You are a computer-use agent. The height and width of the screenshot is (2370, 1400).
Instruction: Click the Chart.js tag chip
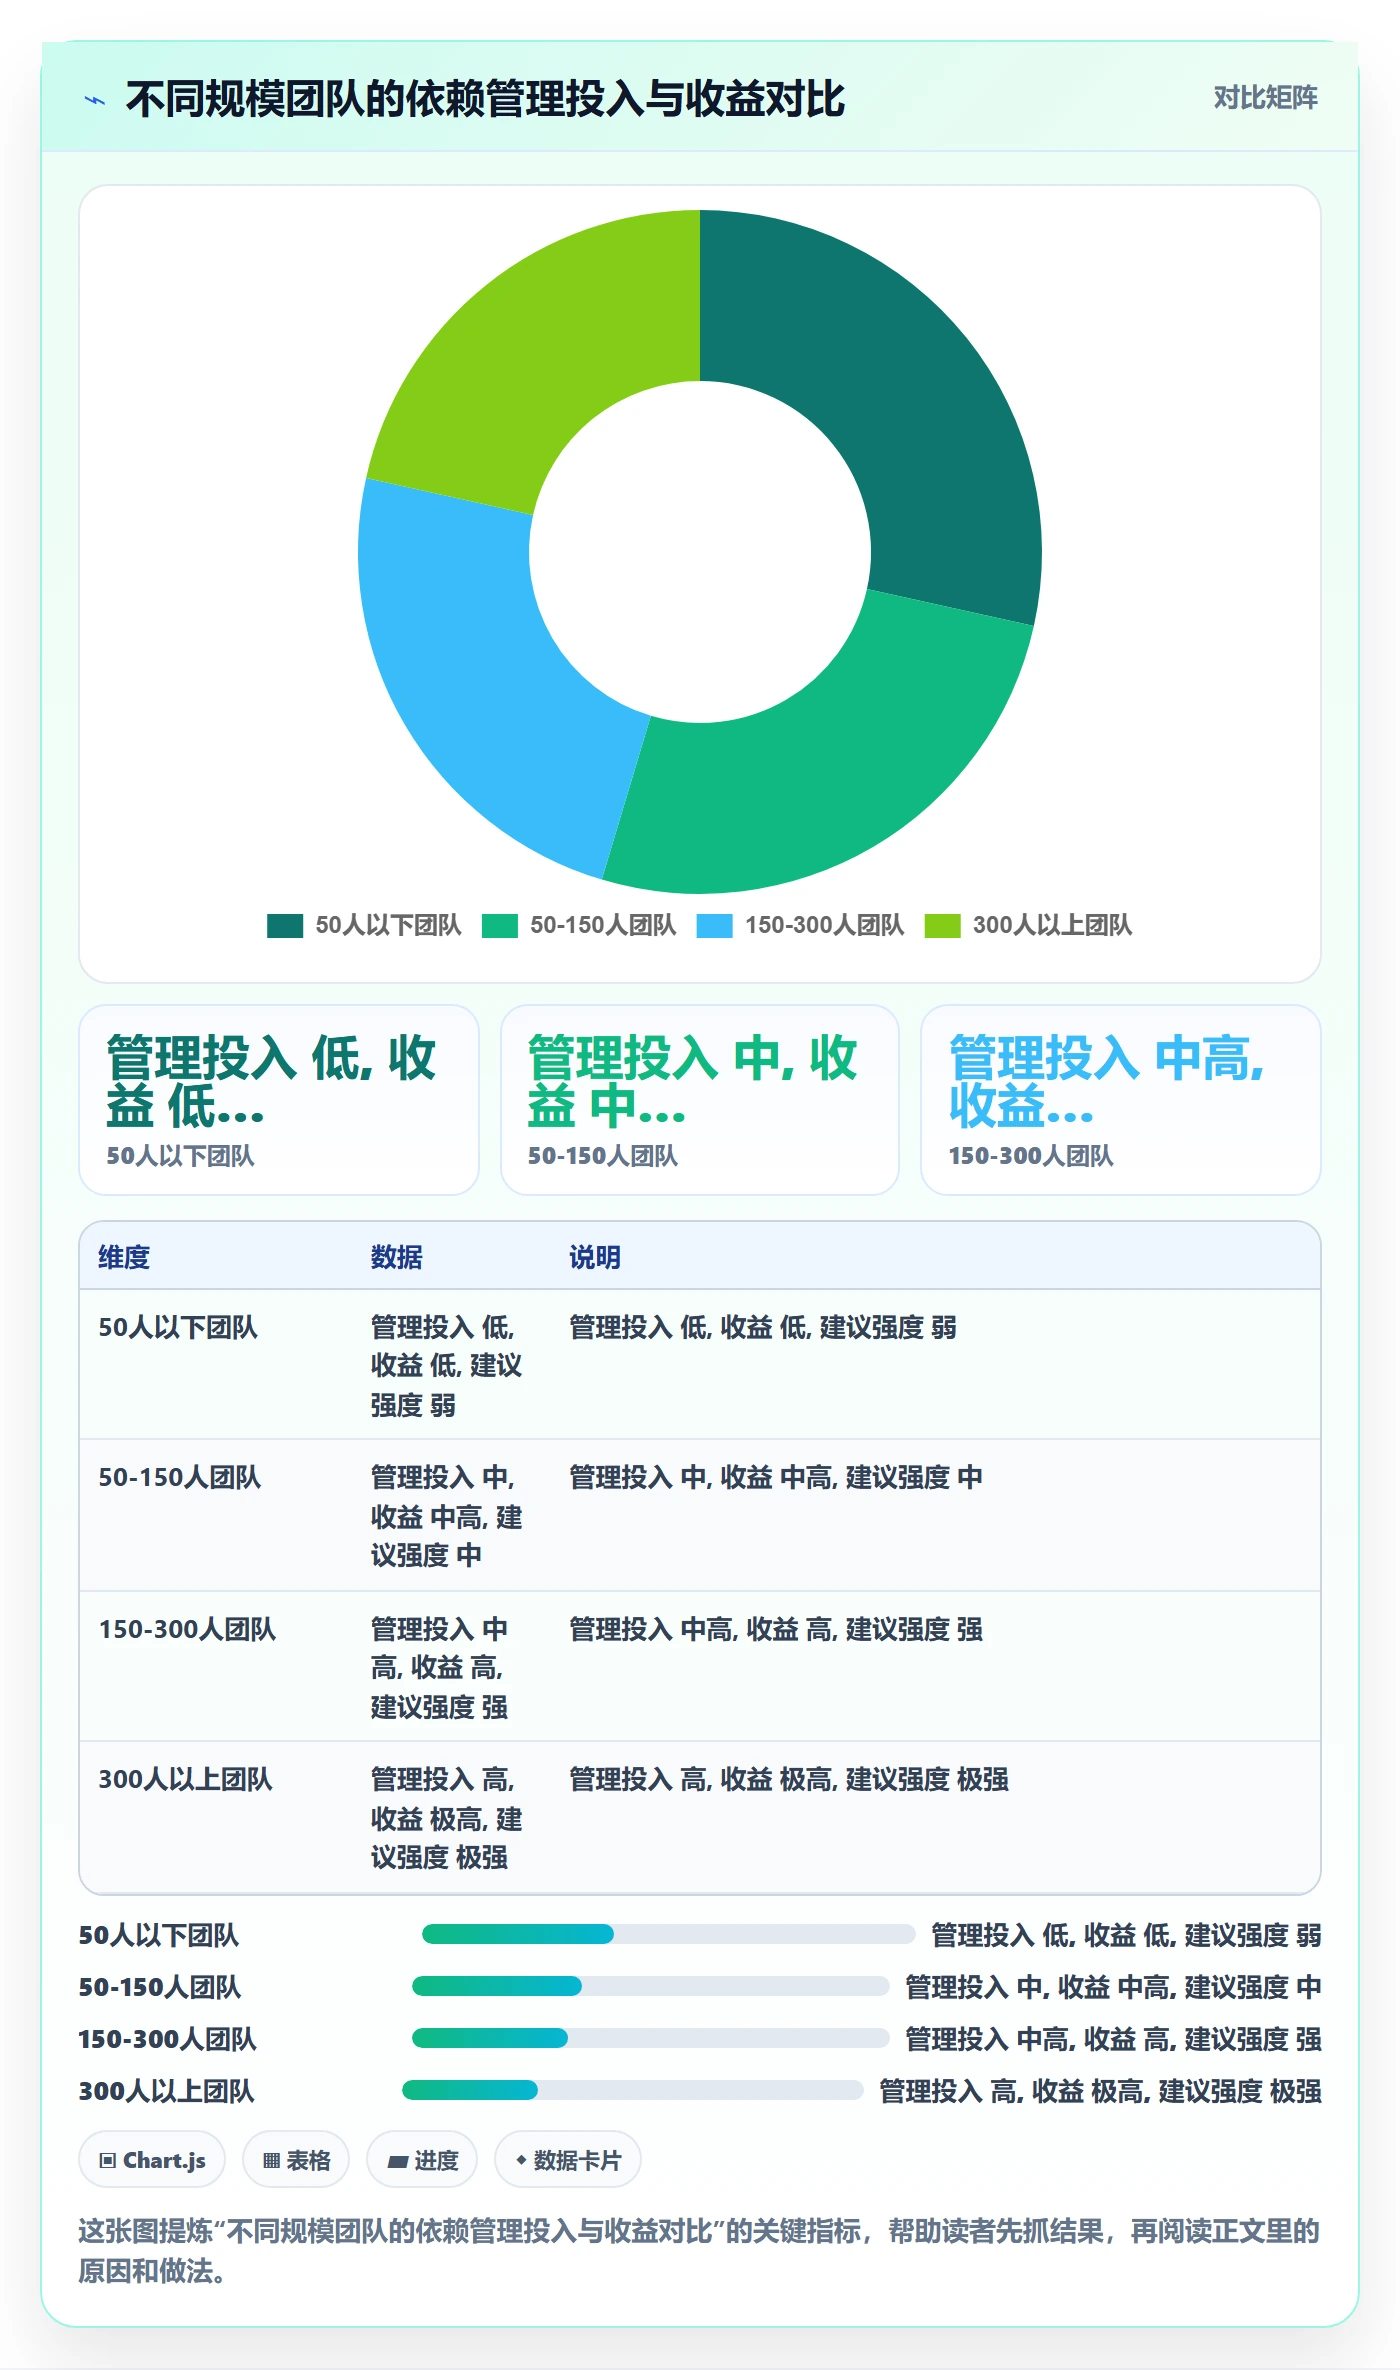[x=152, y=2160]
